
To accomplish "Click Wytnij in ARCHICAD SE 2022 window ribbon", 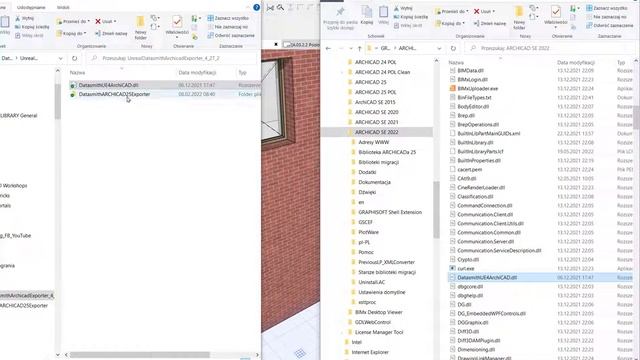I will 403,8.
